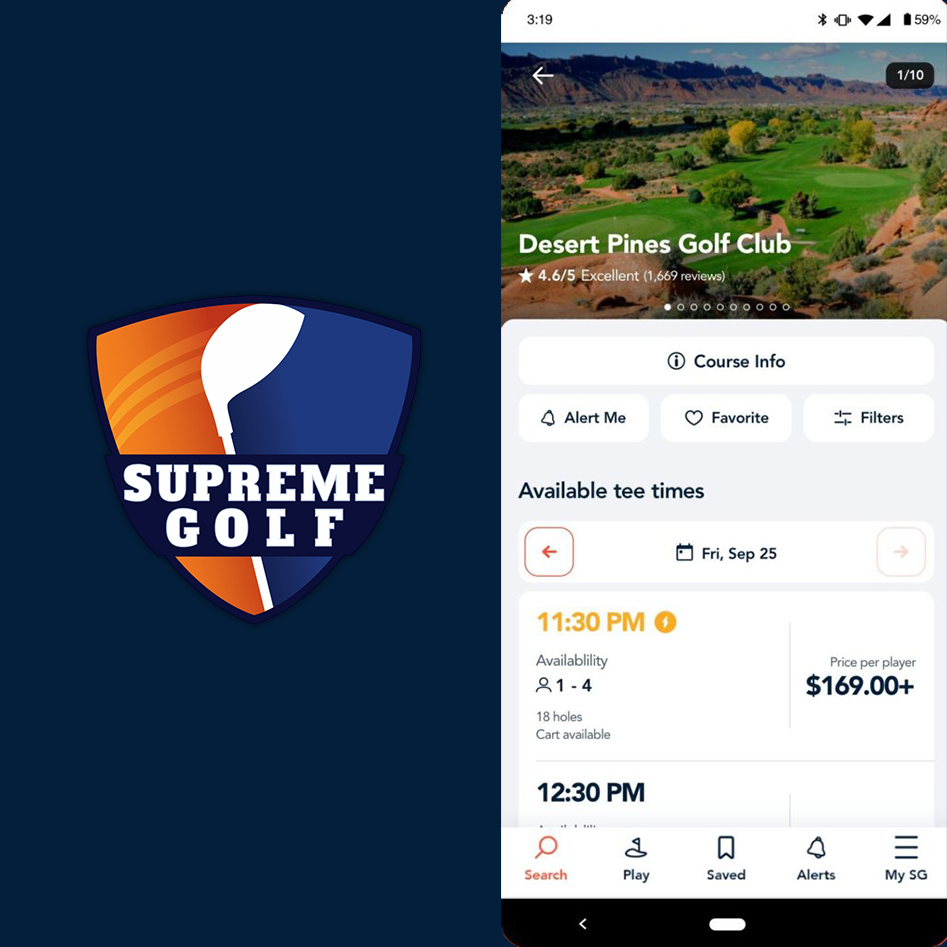Screen dimensions: 947x947
Task: Tap the second photo carousel dot
Action: 681,307
